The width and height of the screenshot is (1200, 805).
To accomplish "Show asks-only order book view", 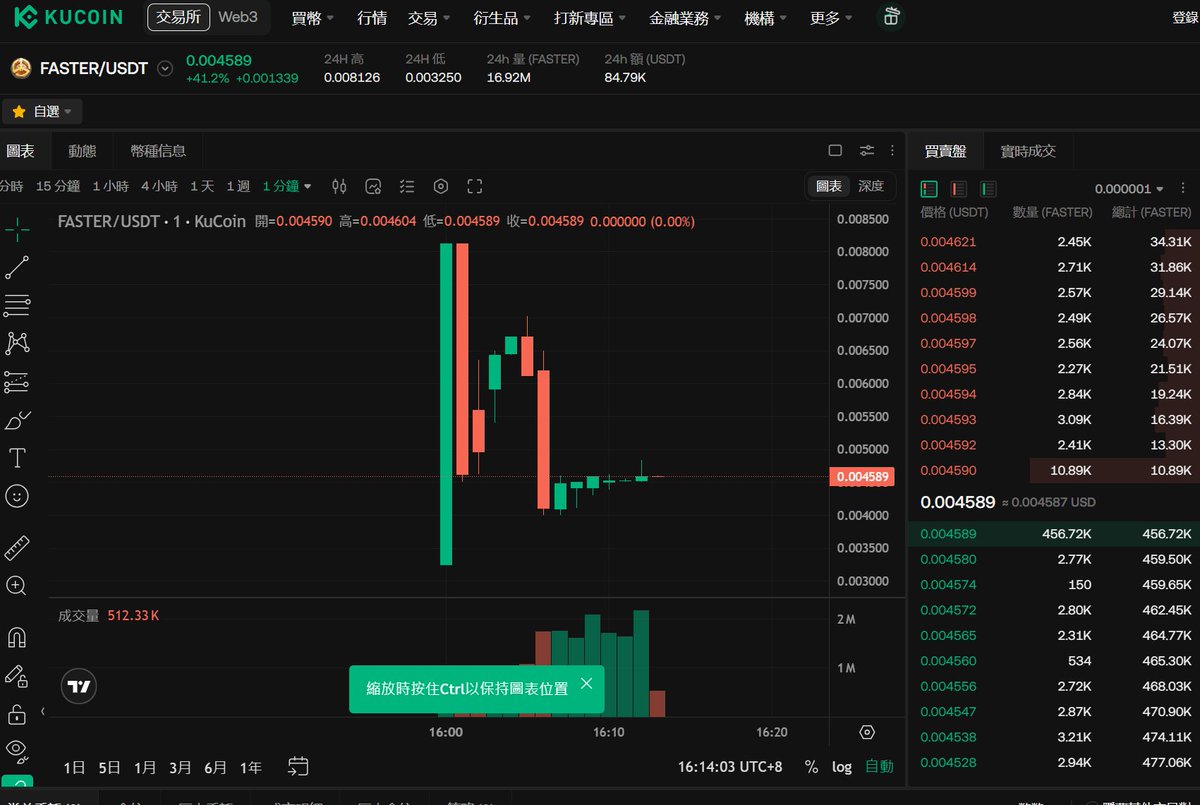I will 959,188.
